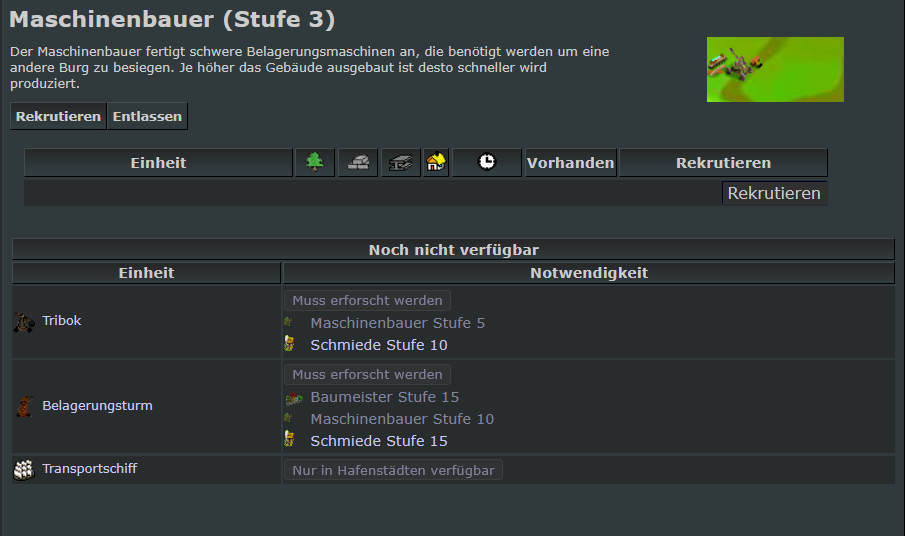Click the Belagerungsturm unit icon
The width and height of the screenshot is (905, 536).
(24, 407)
